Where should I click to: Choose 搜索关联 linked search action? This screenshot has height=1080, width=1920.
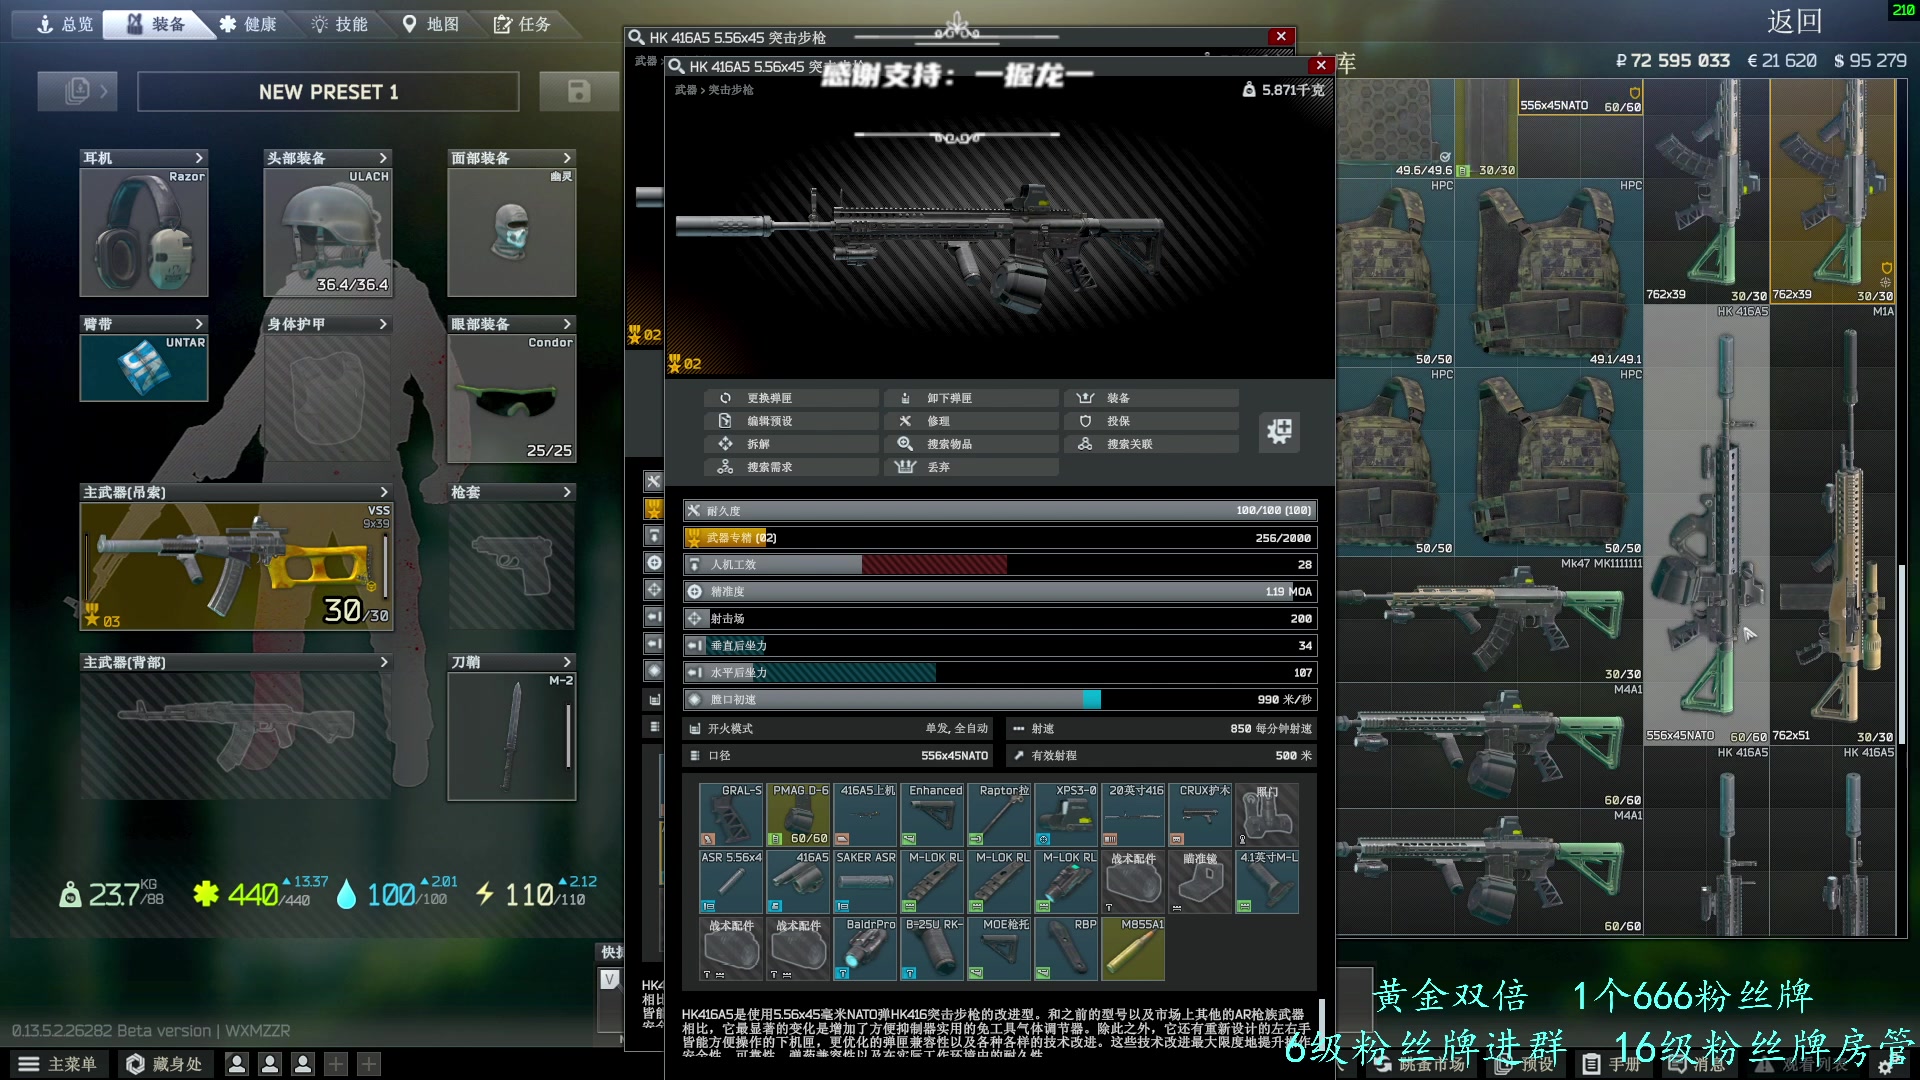point(1150,444)
